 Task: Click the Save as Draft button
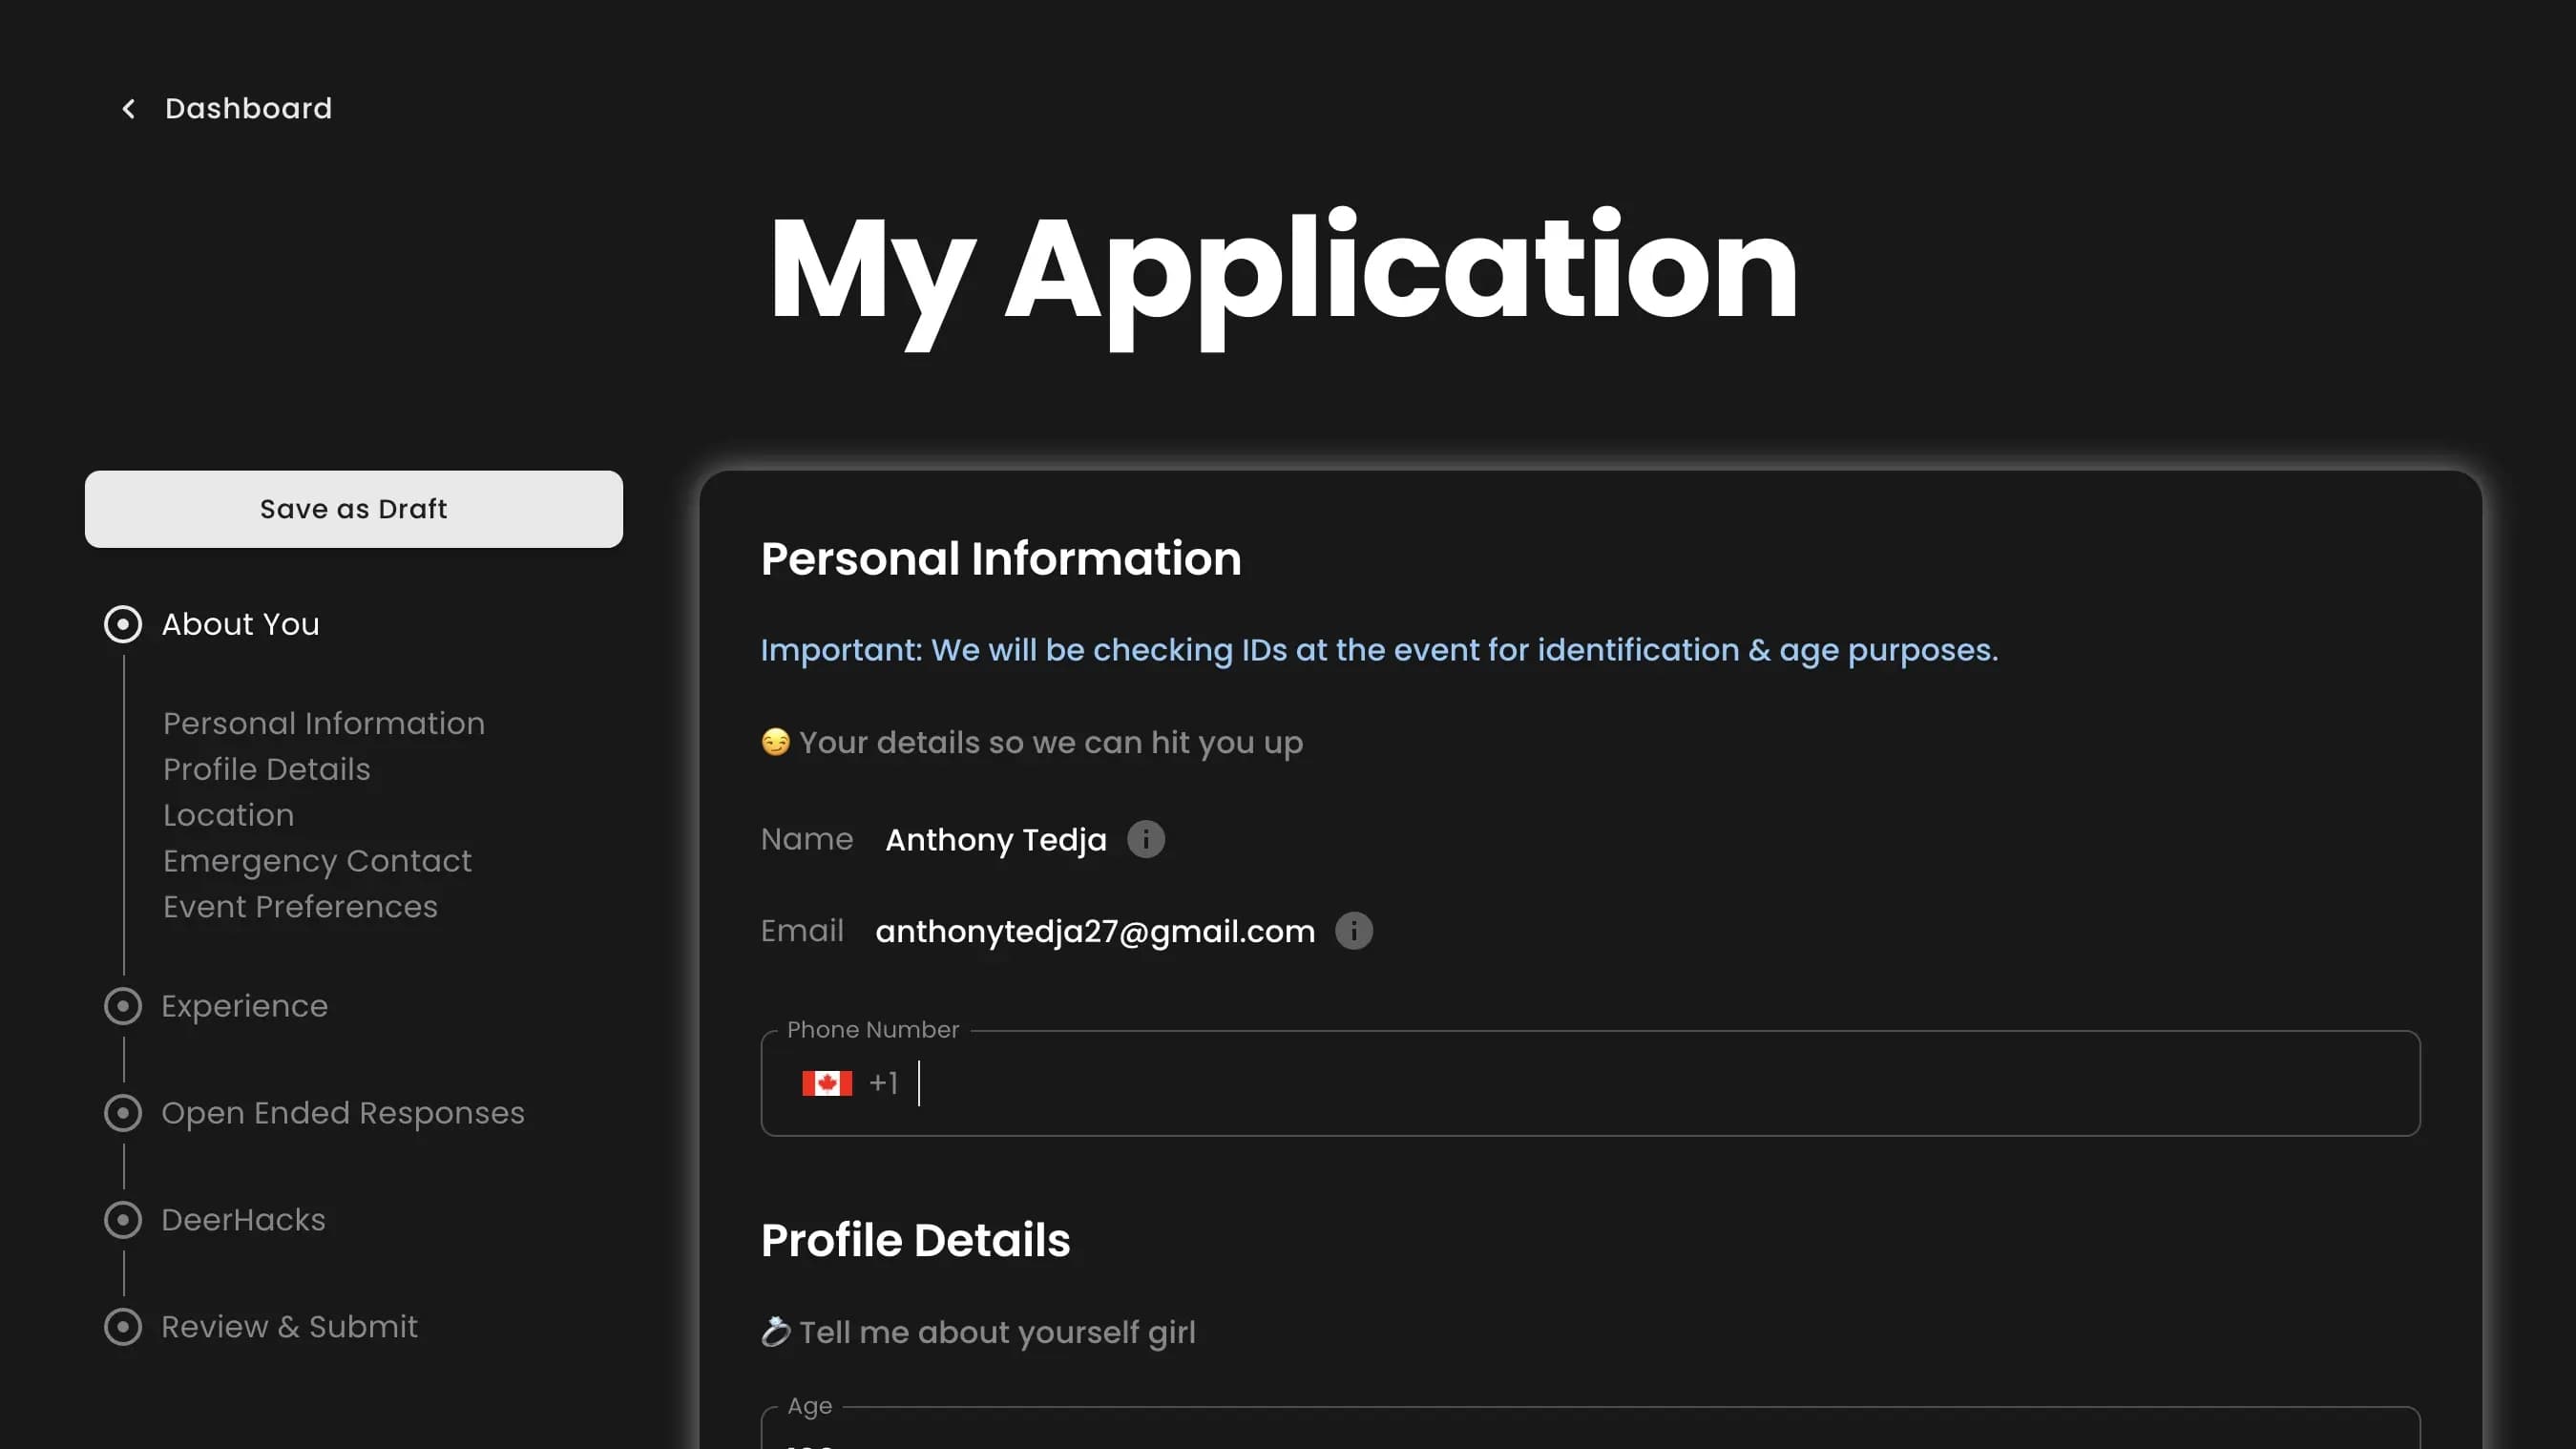tap(354, 510)
